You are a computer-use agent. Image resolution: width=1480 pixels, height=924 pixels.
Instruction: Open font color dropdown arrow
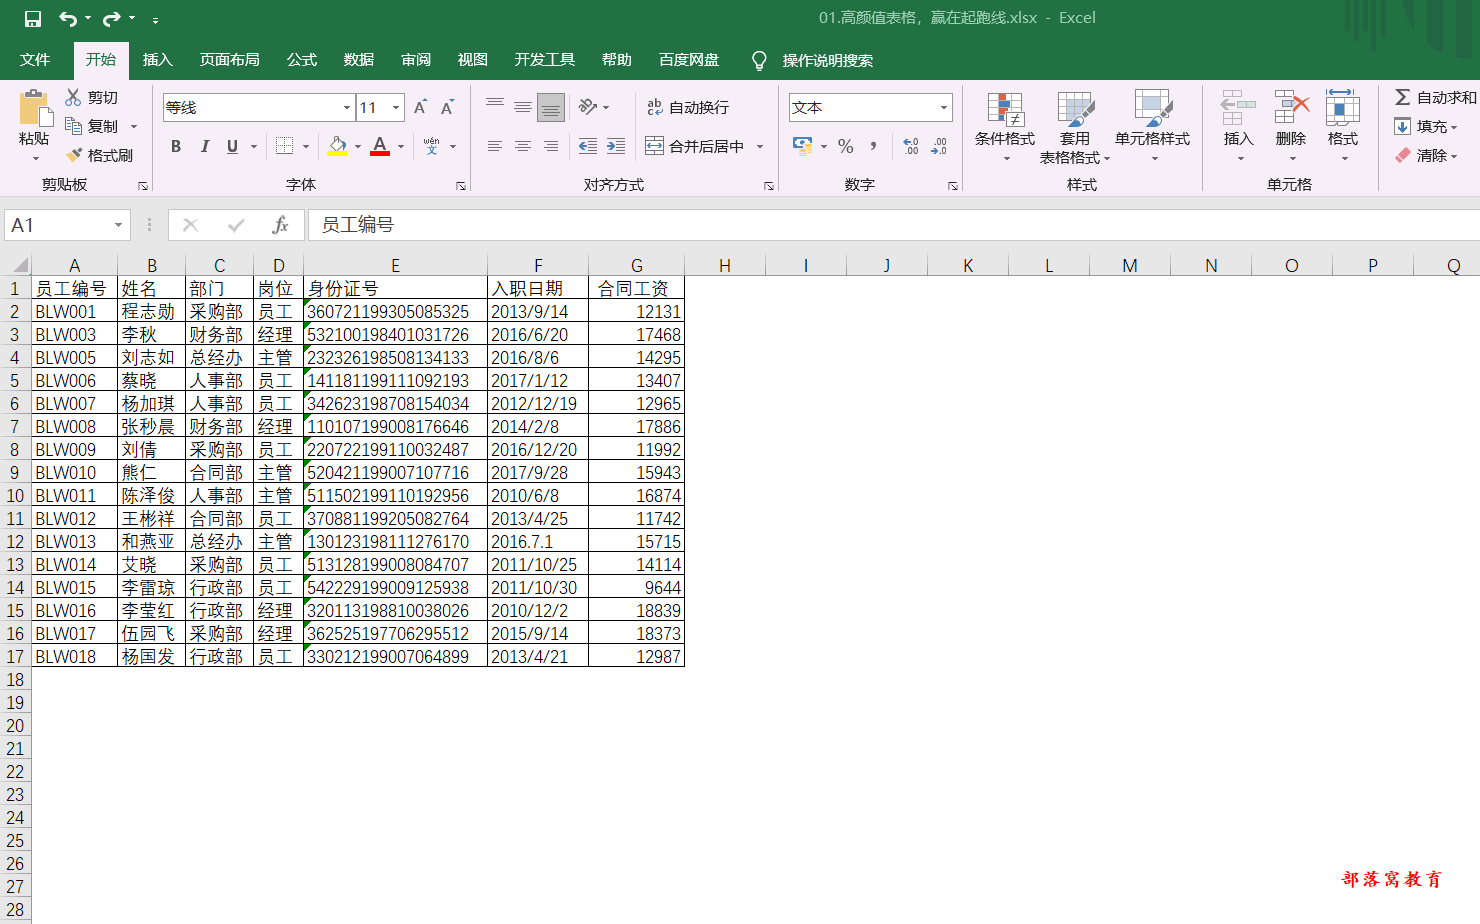pos(401,146)
